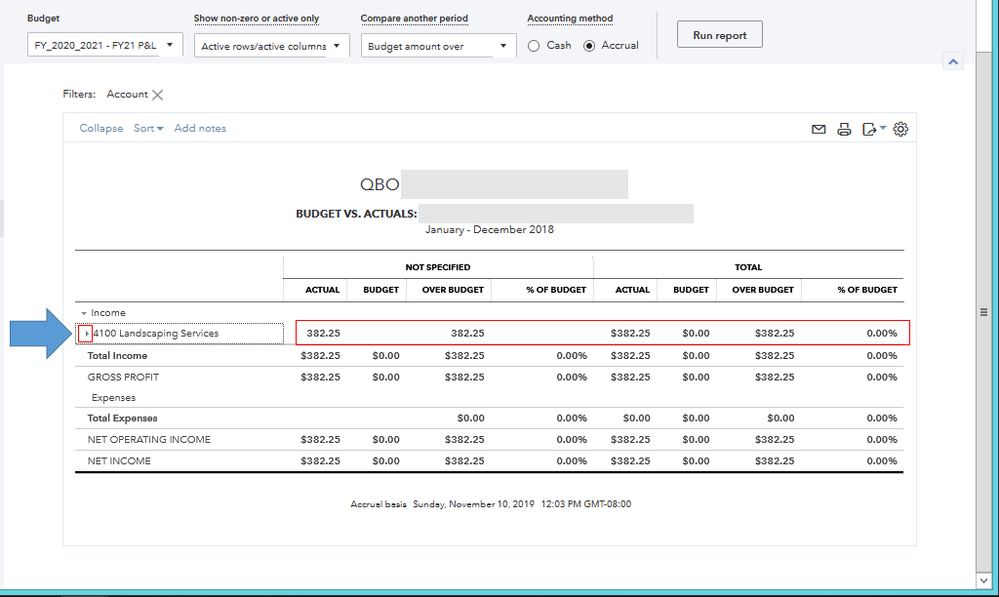The height and width of the screenshot is (597, 999).
Task: Click the dropdown arrow beside the export icon
Action: 882,129
